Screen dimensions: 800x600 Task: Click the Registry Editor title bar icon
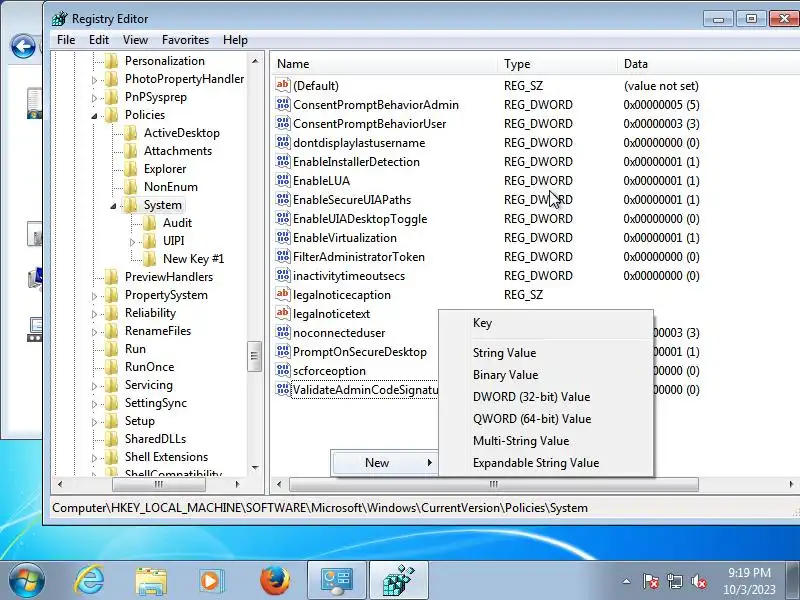[x=59, y=19]
